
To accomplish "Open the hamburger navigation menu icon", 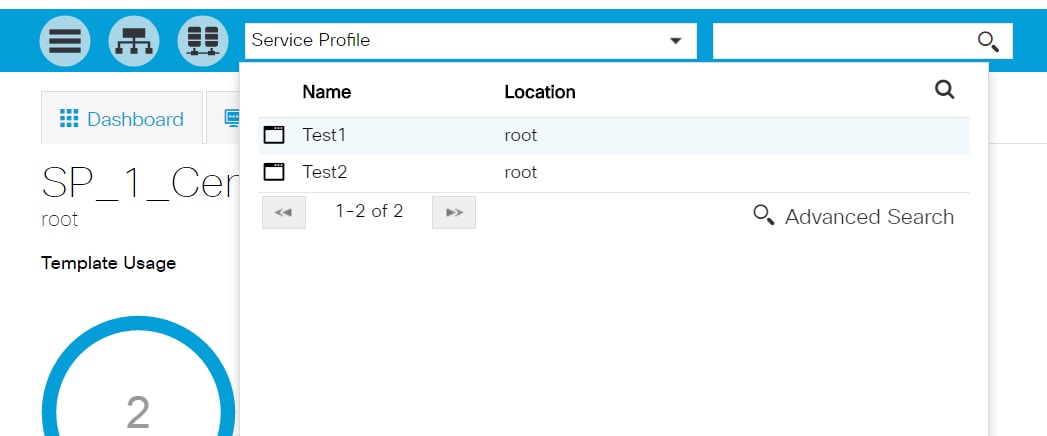I will pos(65,41).
